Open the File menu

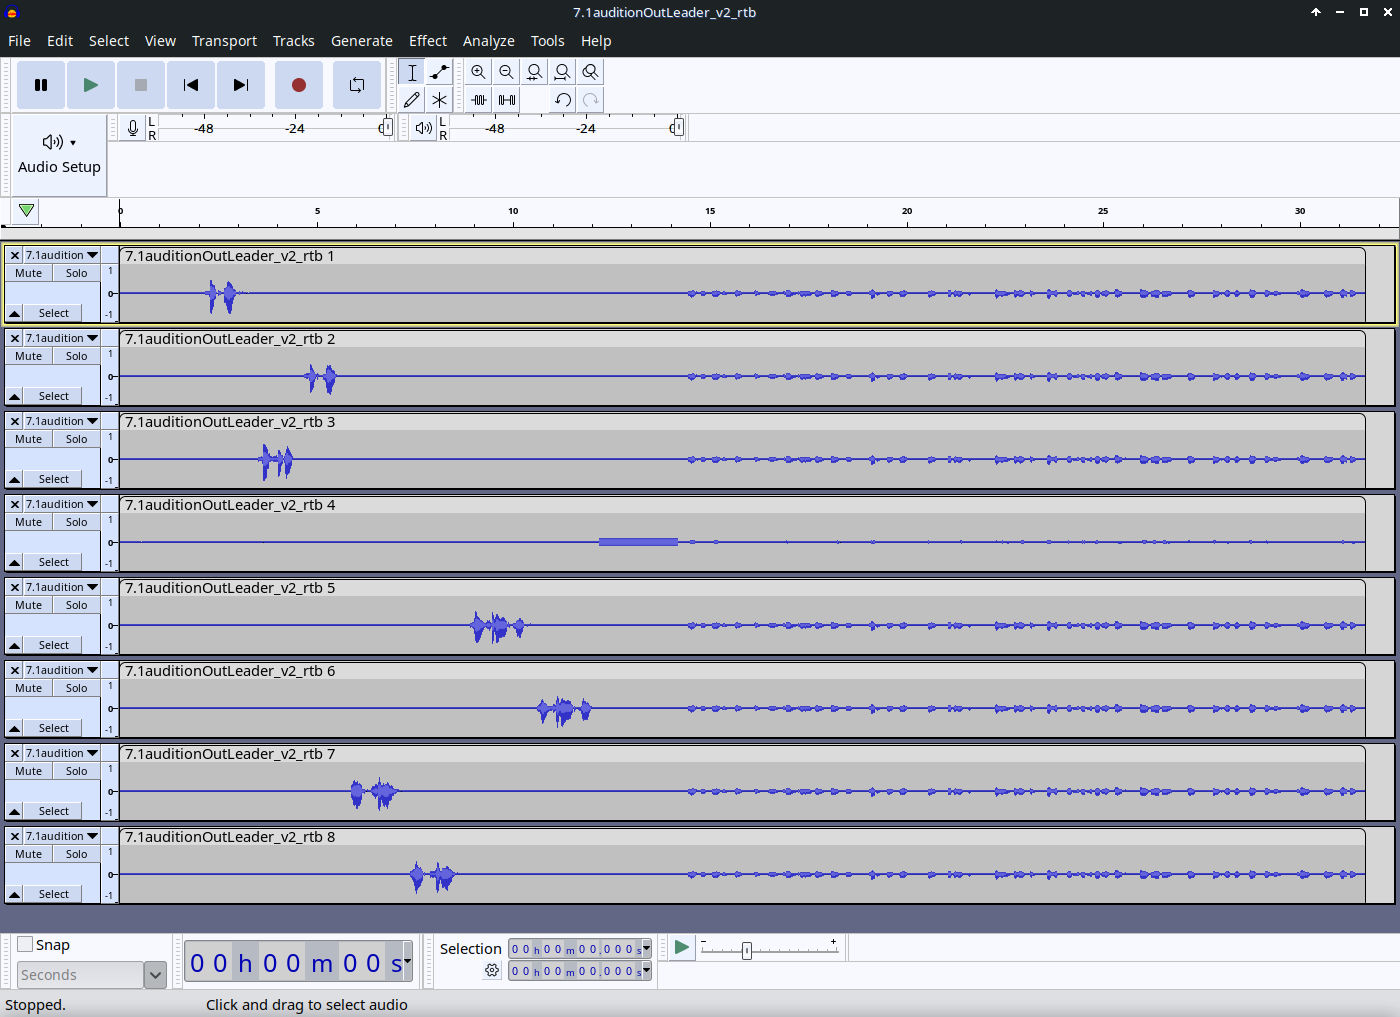pos(19,41)
